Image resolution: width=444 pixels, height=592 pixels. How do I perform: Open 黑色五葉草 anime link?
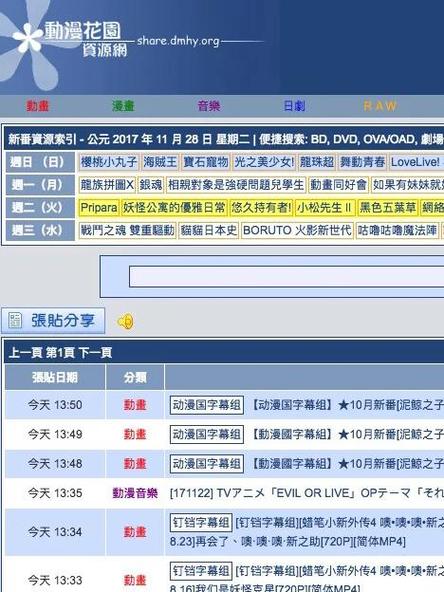click(x=388, y=207)
